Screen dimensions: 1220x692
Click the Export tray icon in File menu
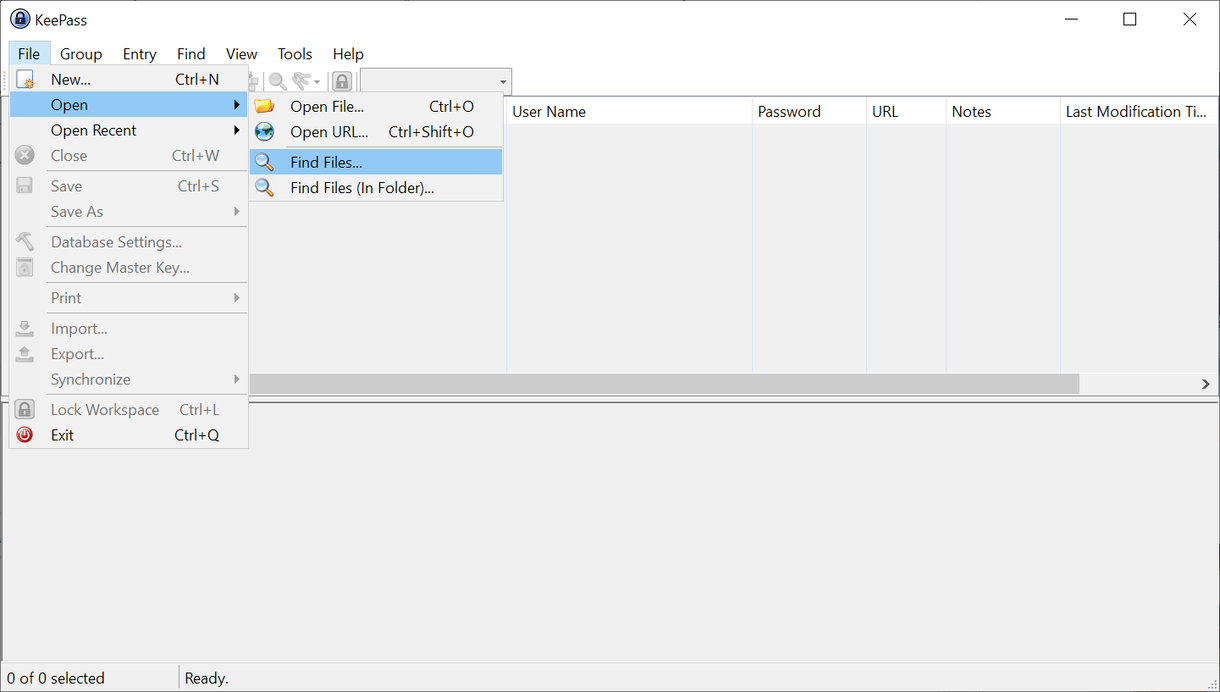[25, 354]
